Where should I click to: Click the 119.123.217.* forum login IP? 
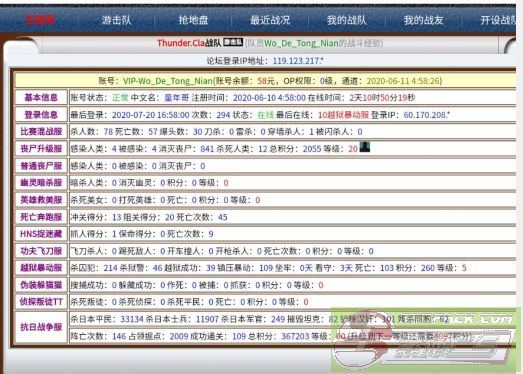(x=298, y=61)
